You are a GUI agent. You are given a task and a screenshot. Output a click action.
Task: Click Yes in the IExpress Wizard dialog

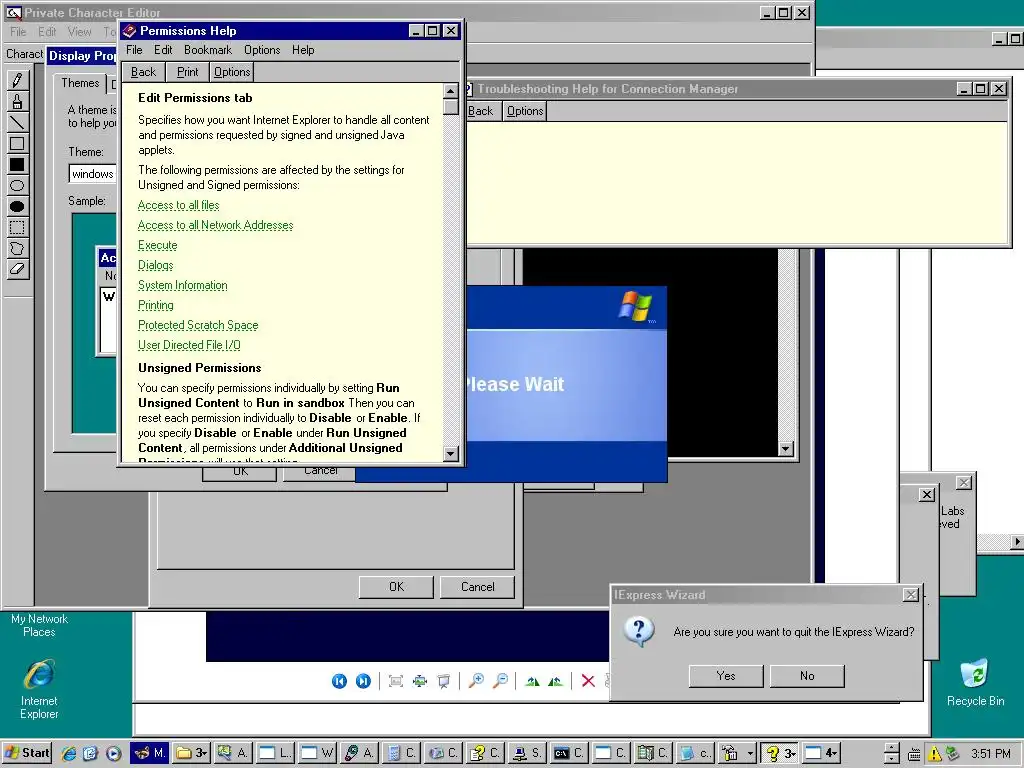coord(726,676)
